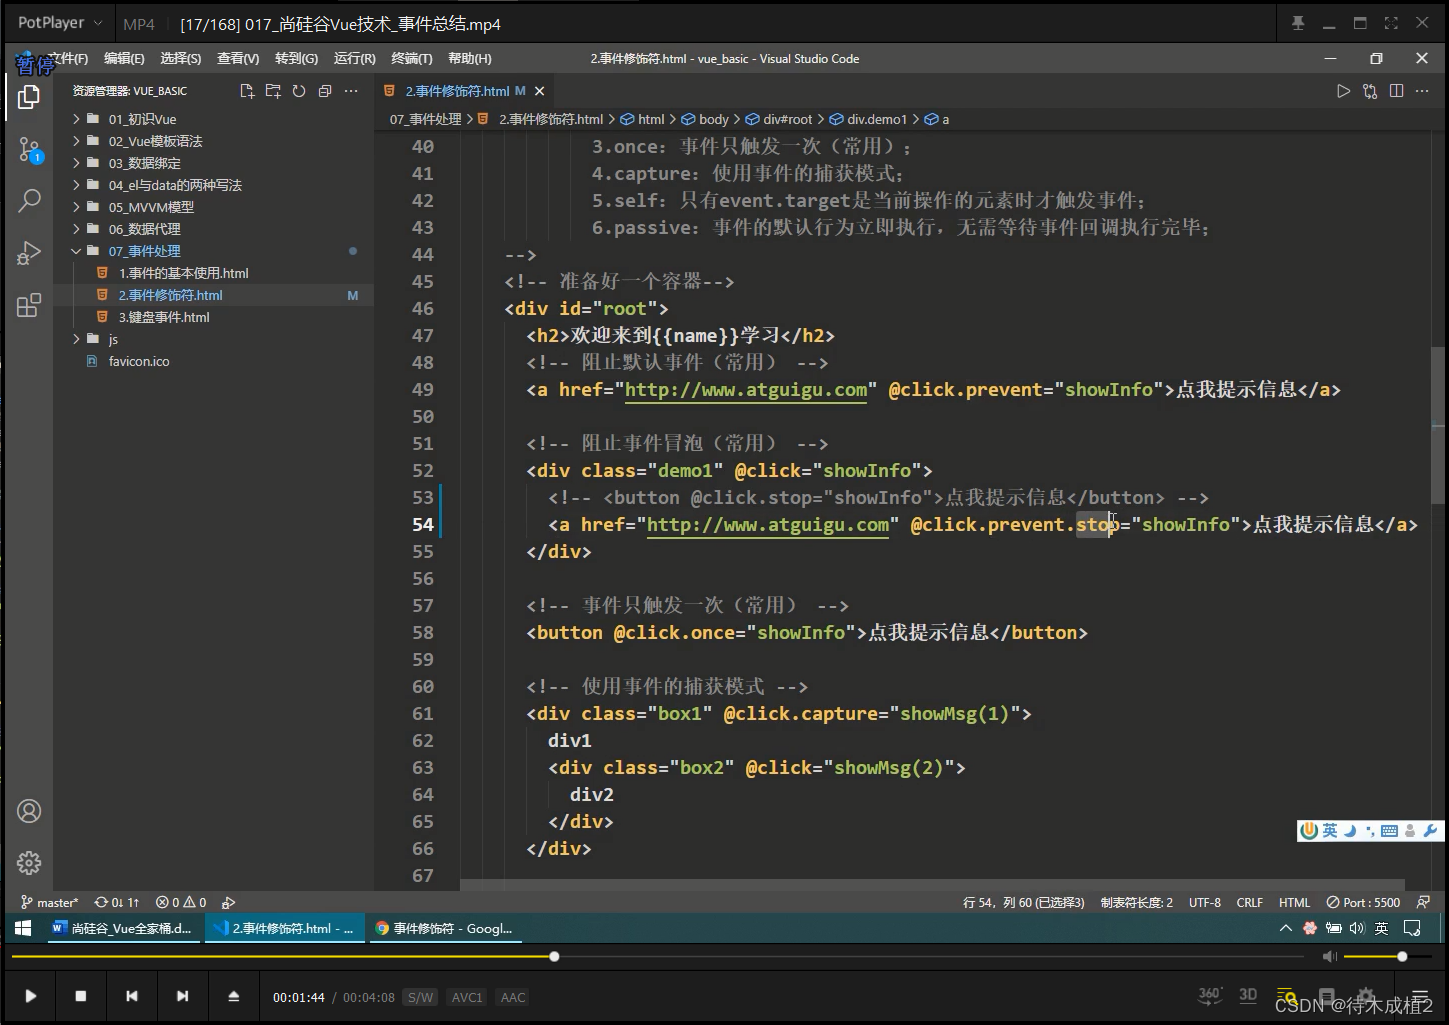1449x1025 pixels.
Task: Open the Explorer view in activity bar
Action: click(x=29, y=97)
